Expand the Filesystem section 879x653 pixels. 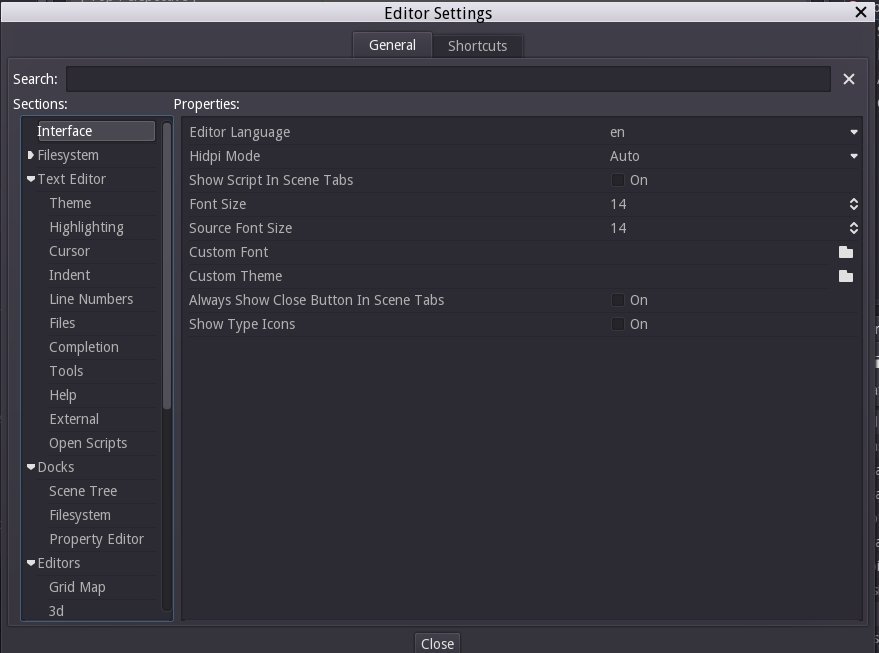pos(31,155)
